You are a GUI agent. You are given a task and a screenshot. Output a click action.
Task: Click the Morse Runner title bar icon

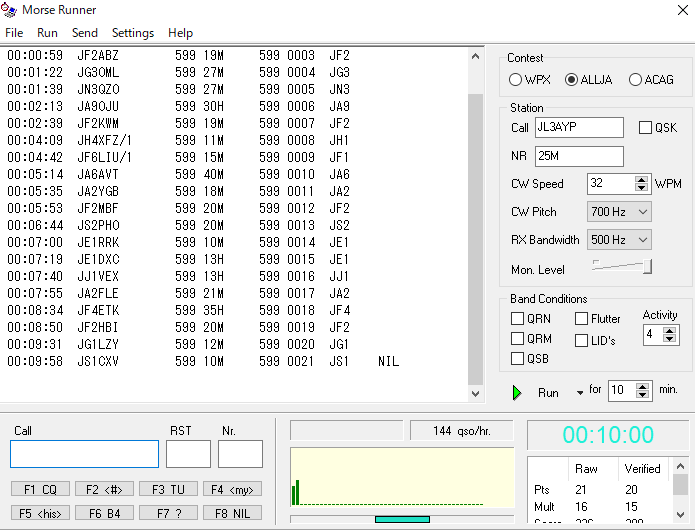pyautogui.click(x=11, y=10)
